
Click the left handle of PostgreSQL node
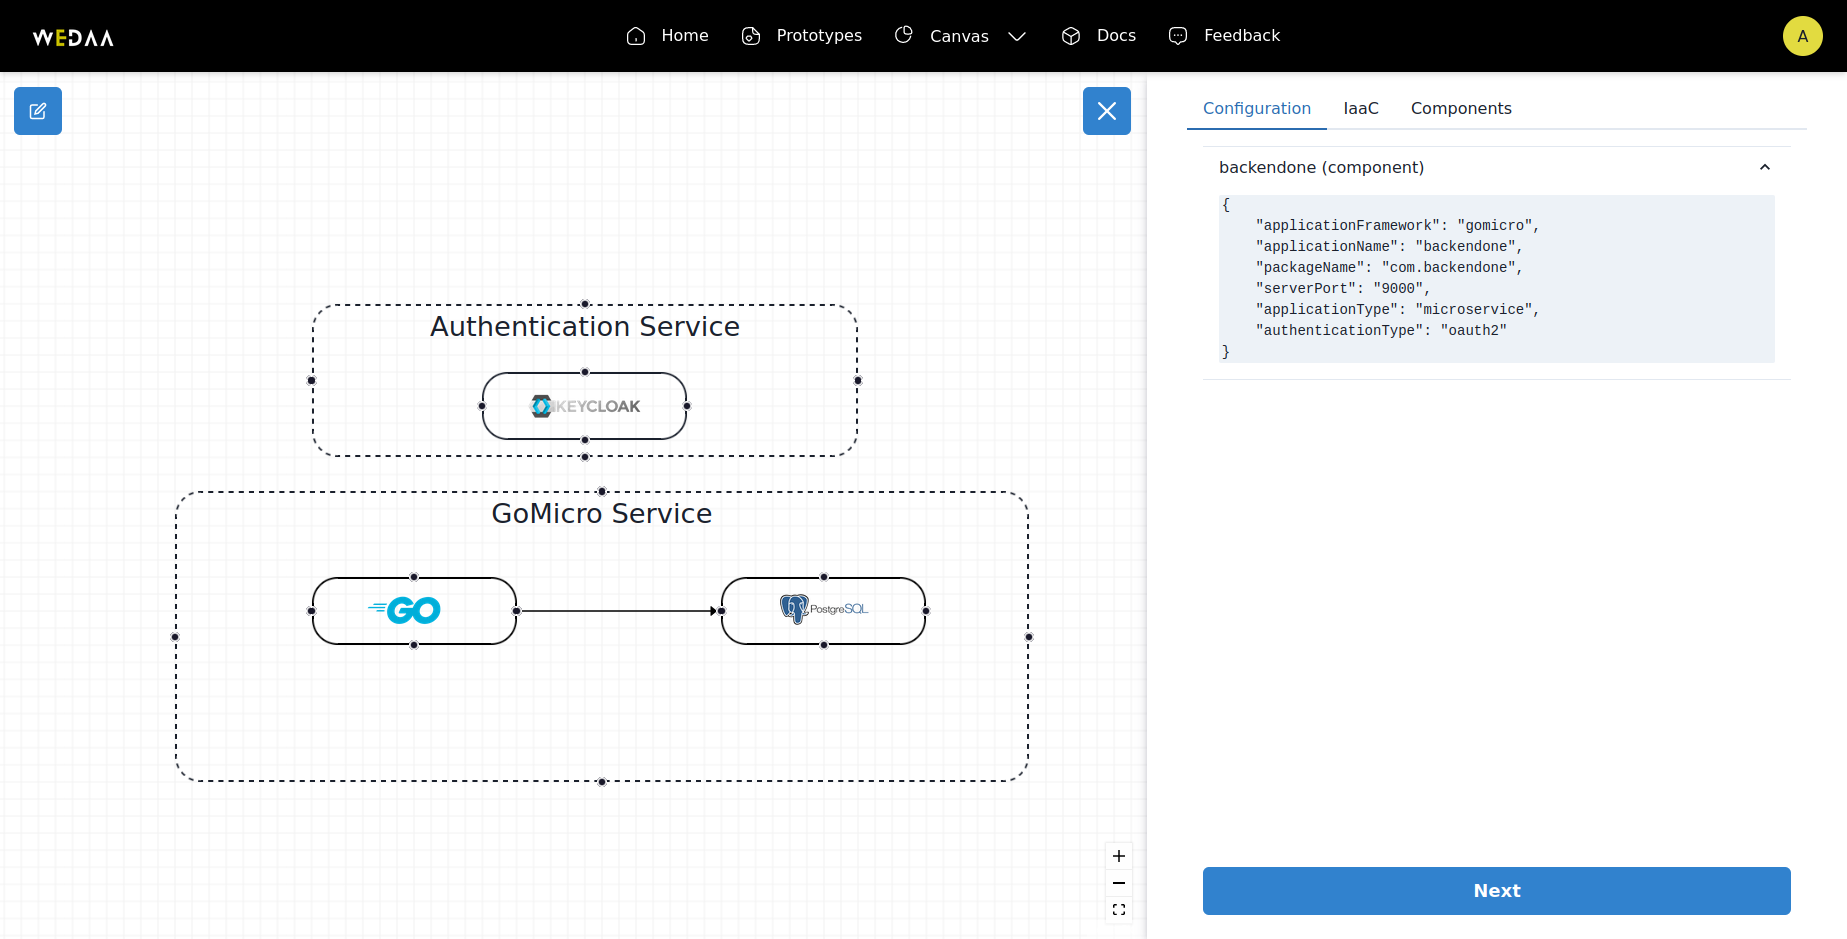tap(721, 611)
